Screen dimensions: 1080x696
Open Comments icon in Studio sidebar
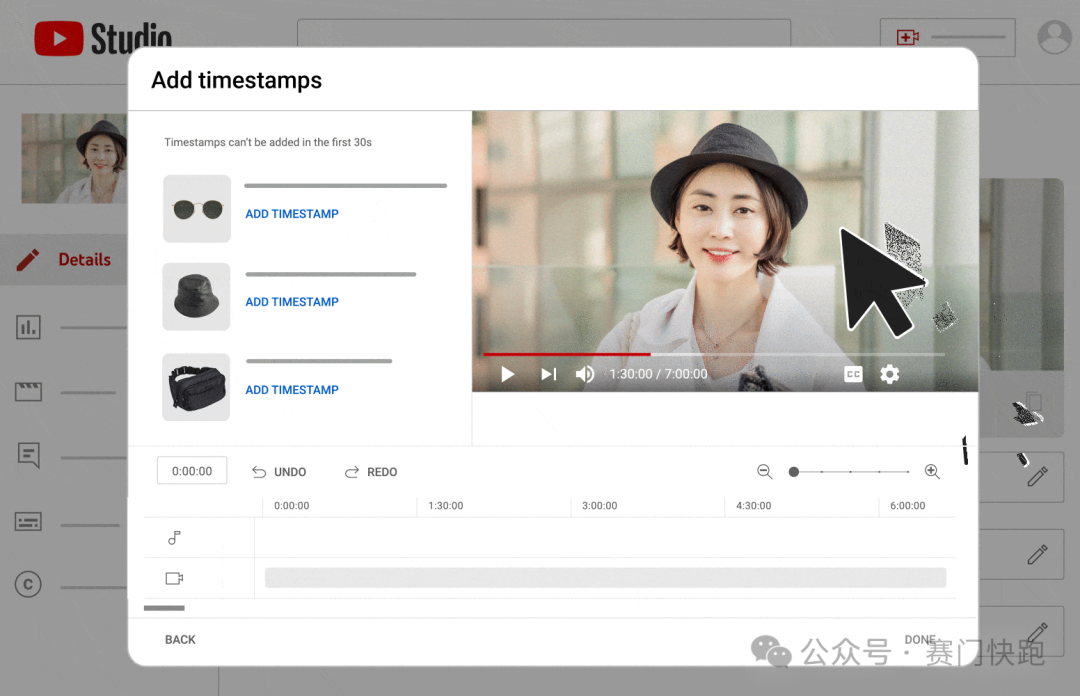(x=28, y=456)
